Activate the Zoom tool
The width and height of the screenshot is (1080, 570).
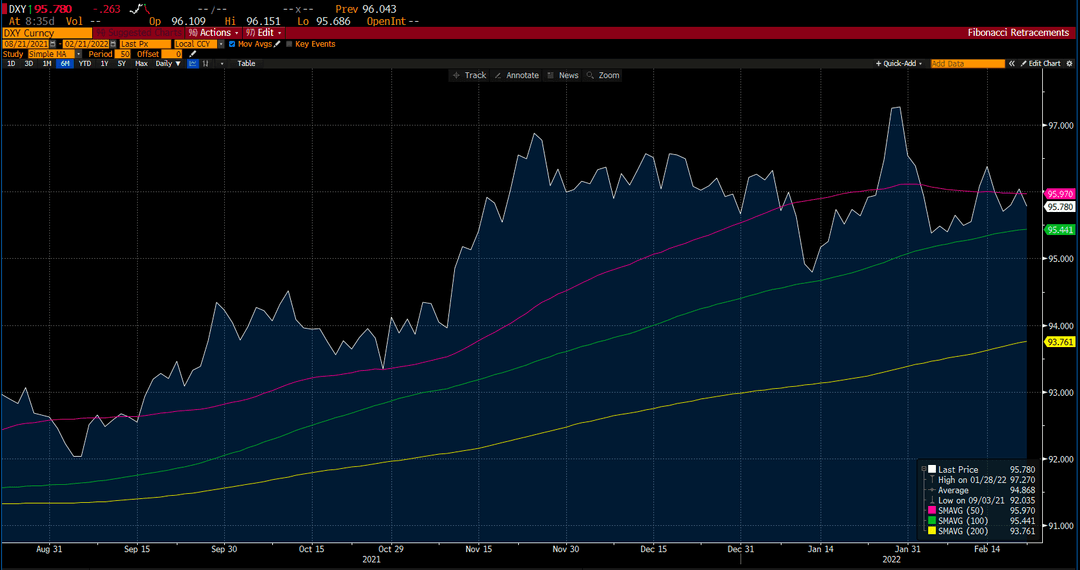[x=603, y=75]
